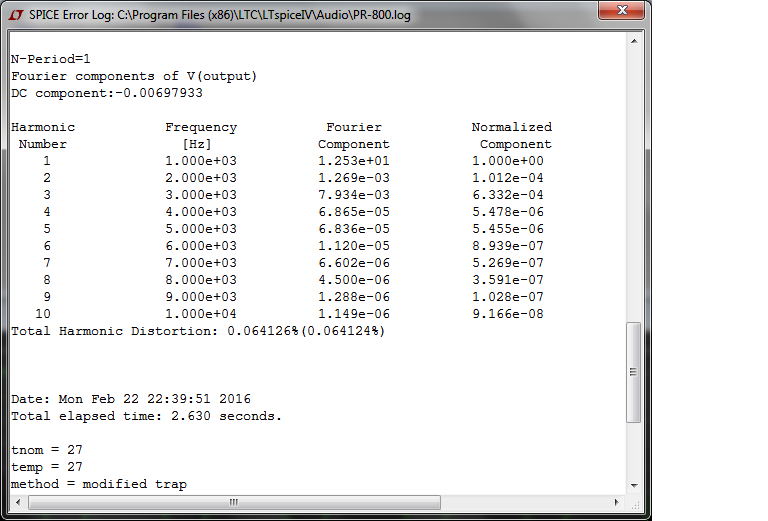Click the Total Harmonic Distortion line
The image size is (768, 521).
(x=198, y=332)
